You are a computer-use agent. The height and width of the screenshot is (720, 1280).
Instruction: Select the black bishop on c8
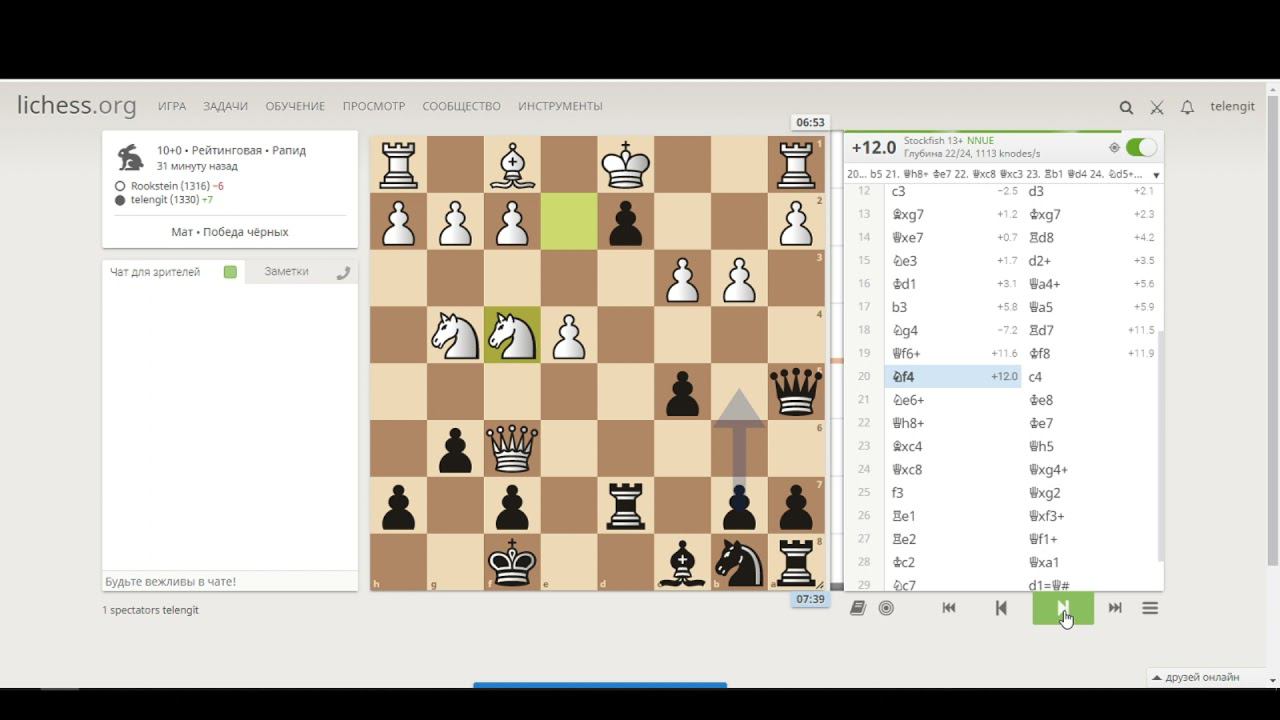coord(683,562)
